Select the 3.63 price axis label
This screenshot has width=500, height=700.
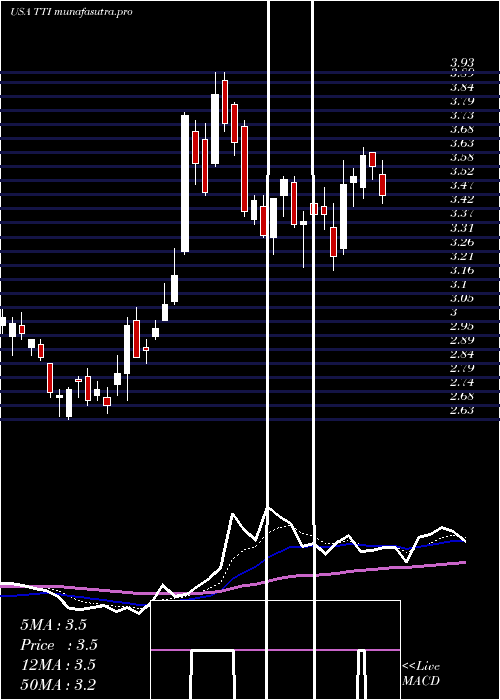pos(462,143)
